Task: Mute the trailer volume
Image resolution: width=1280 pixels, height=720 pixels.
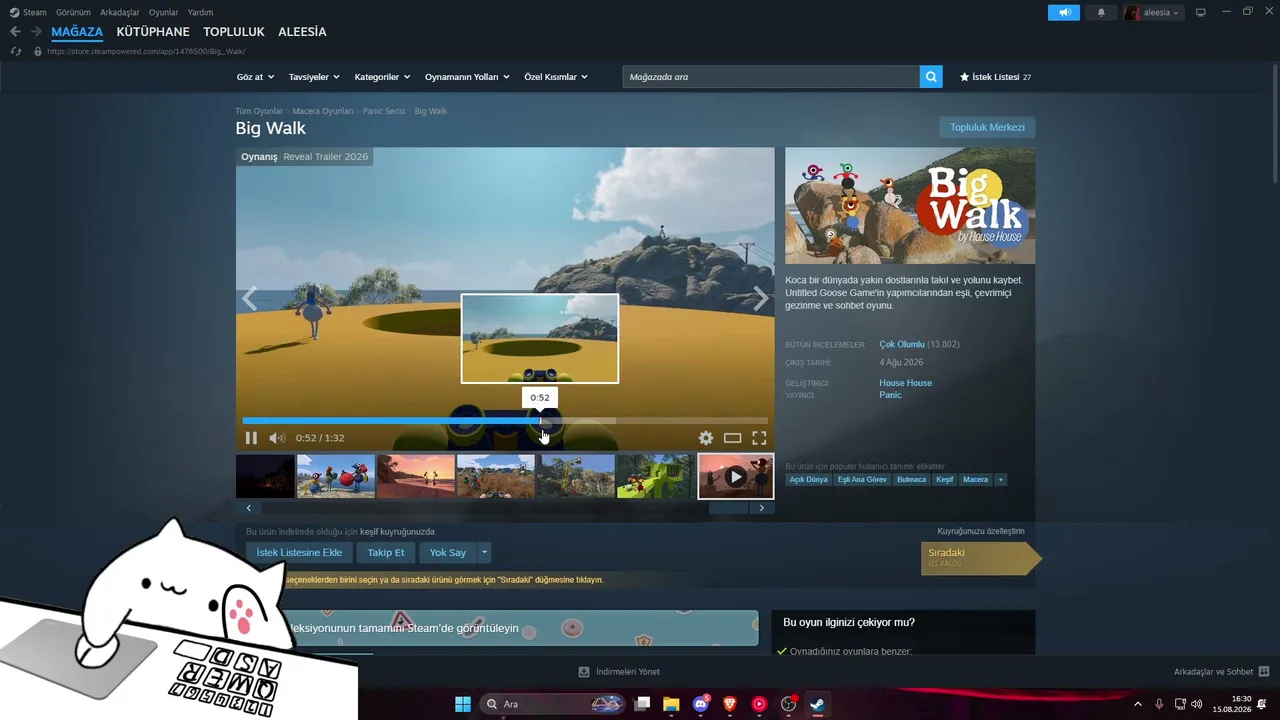Action: [x=277, y=438]
